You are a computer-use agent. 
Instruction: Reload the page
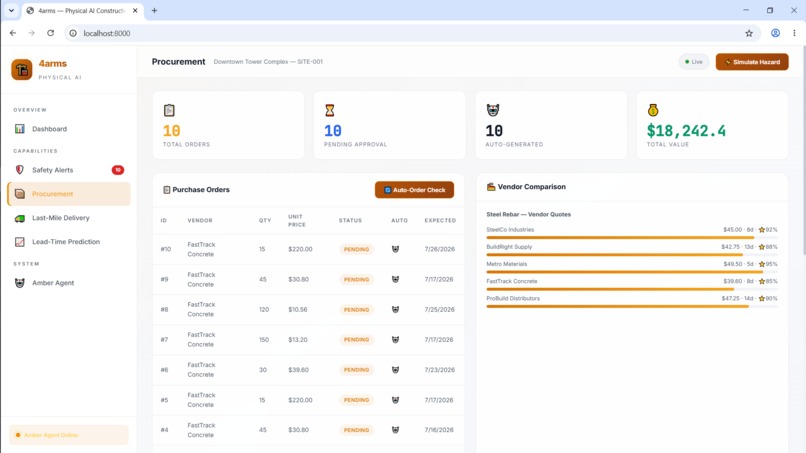(50, 33)
